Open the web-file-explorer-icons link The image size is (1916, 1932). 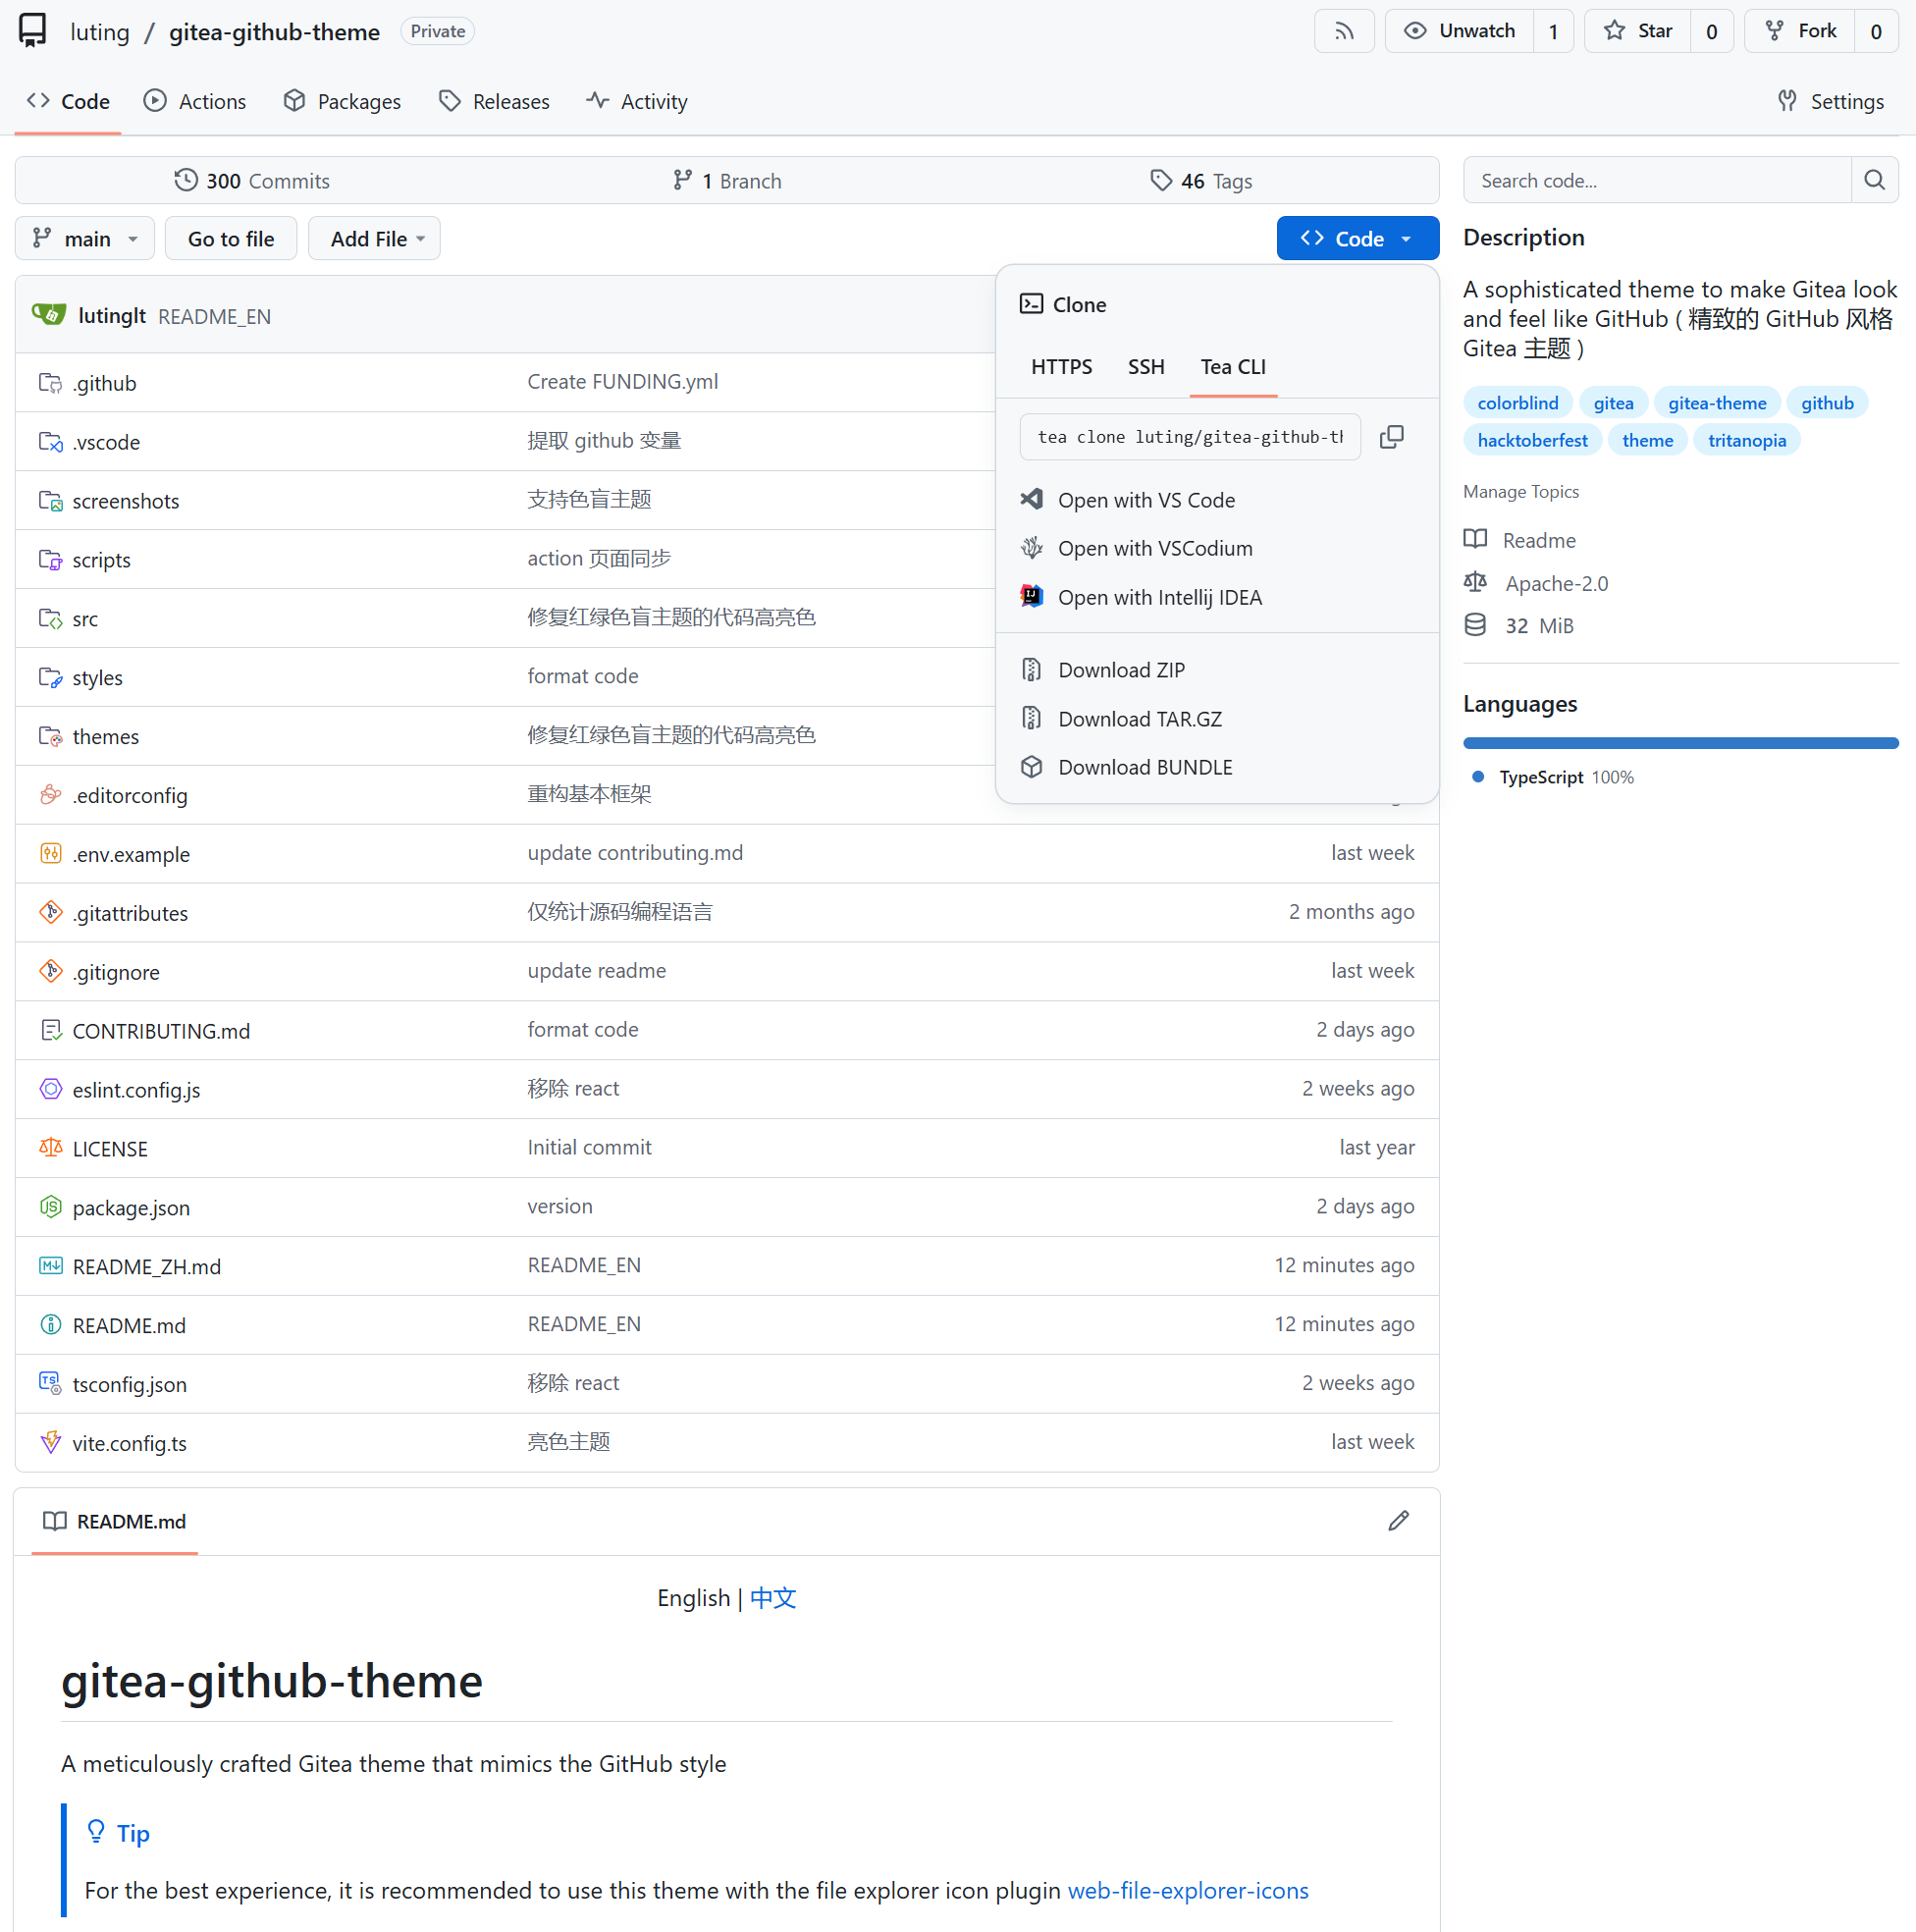point(1187,1890)
